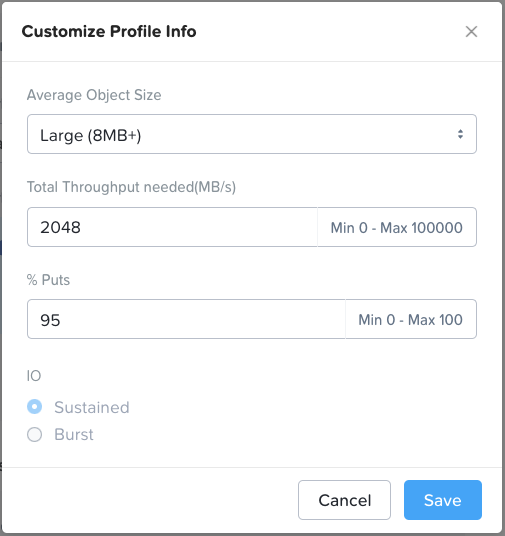This screenshot has height=536, width=505.
Task: Save the customized profile info
Action: 443,500
